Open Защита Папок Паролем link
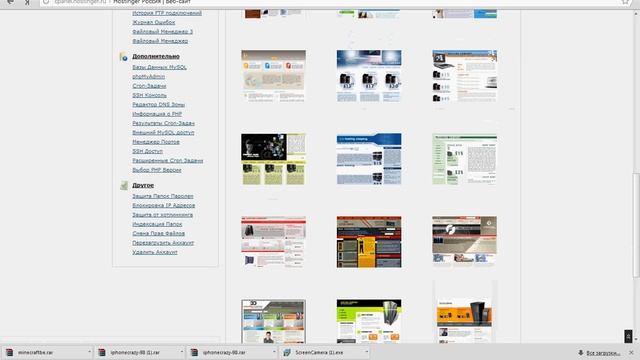The height and width of the screenshot is (360, 640). (163, 196)
